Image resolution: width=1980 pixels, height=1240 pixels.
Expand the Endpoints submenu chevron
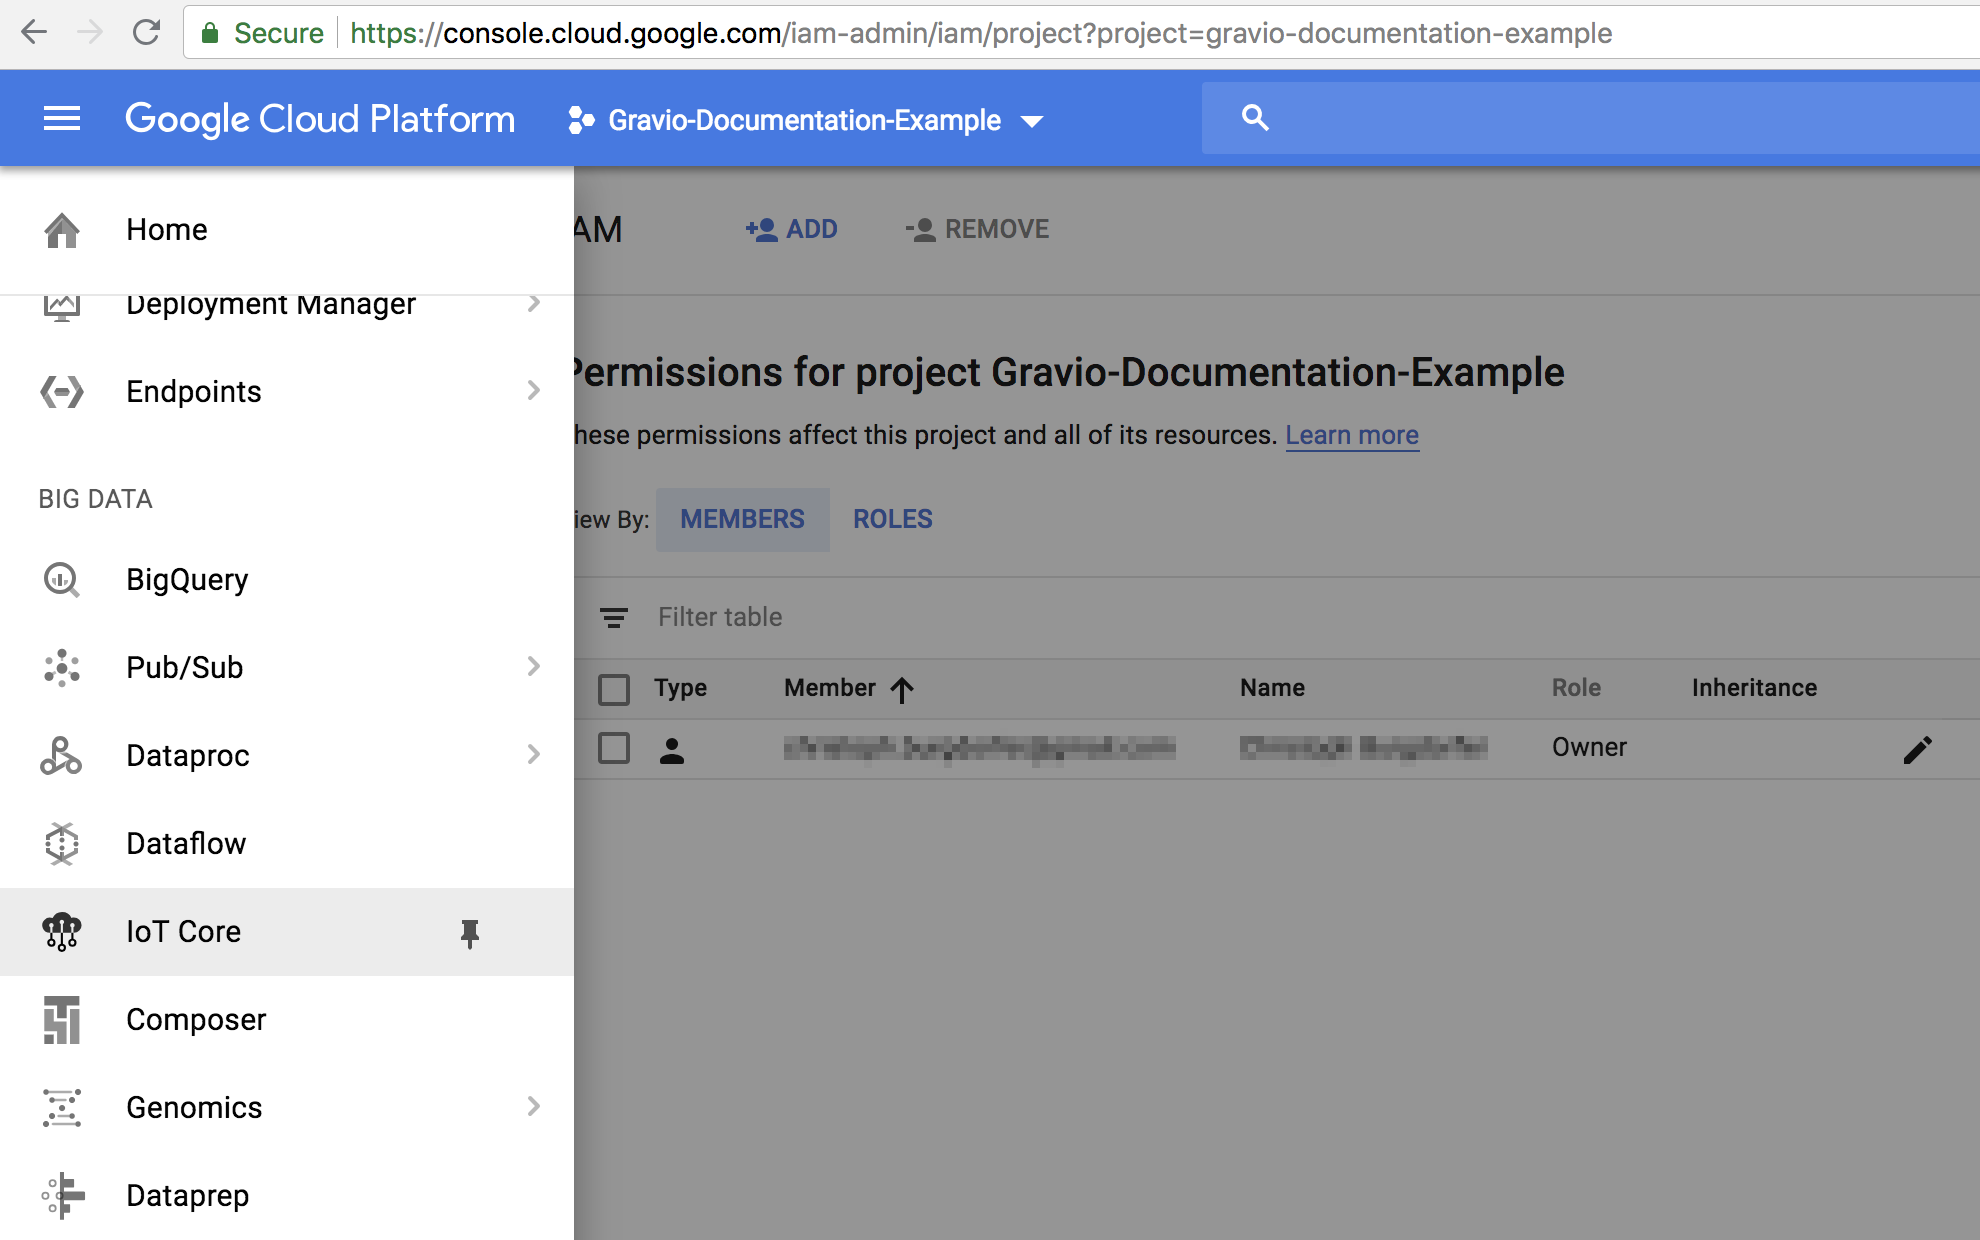click(534, 390)
